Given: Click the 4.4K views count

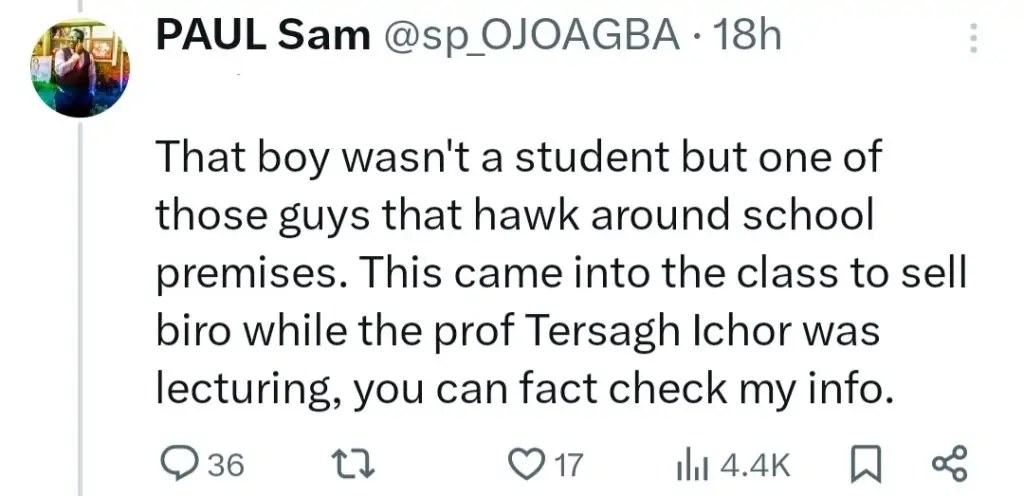Looking at the screenshot, I should (x=755, y=465).
